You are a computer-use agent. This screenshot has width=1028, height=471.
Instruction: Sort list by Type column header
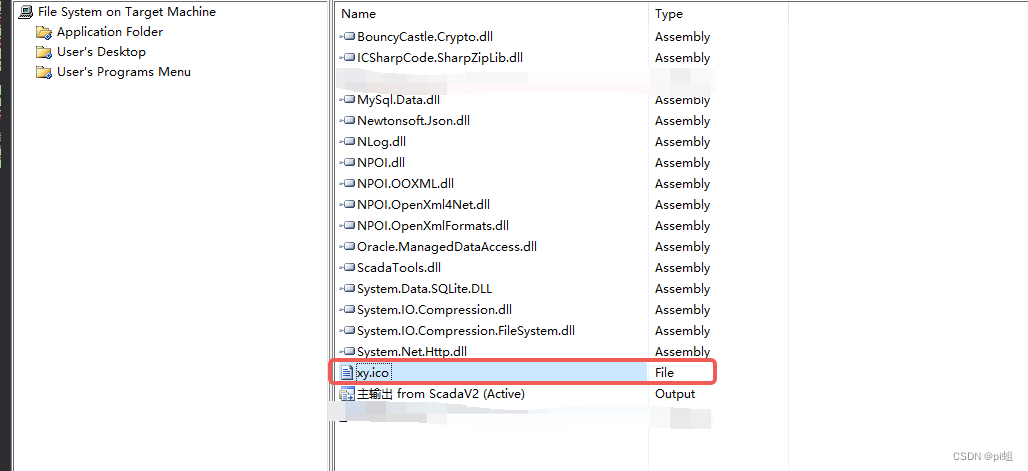[x=669, y=13]
